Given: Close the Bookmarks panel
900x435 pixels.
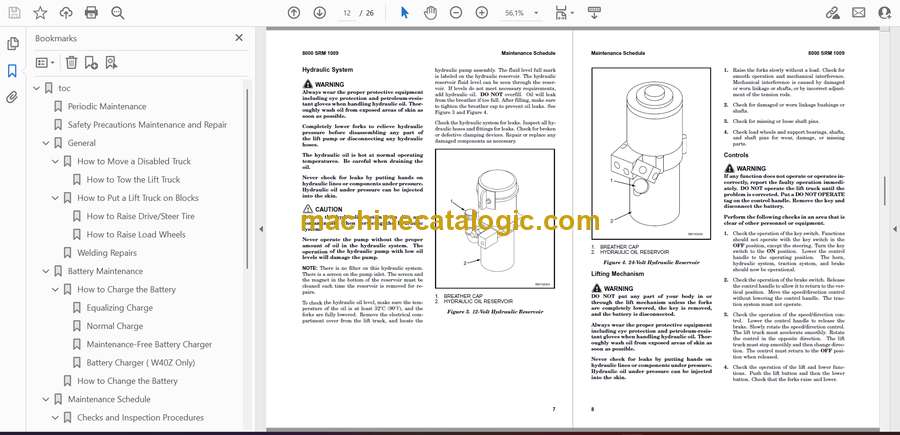Looking at the screenshot, I should coord(239,38).
